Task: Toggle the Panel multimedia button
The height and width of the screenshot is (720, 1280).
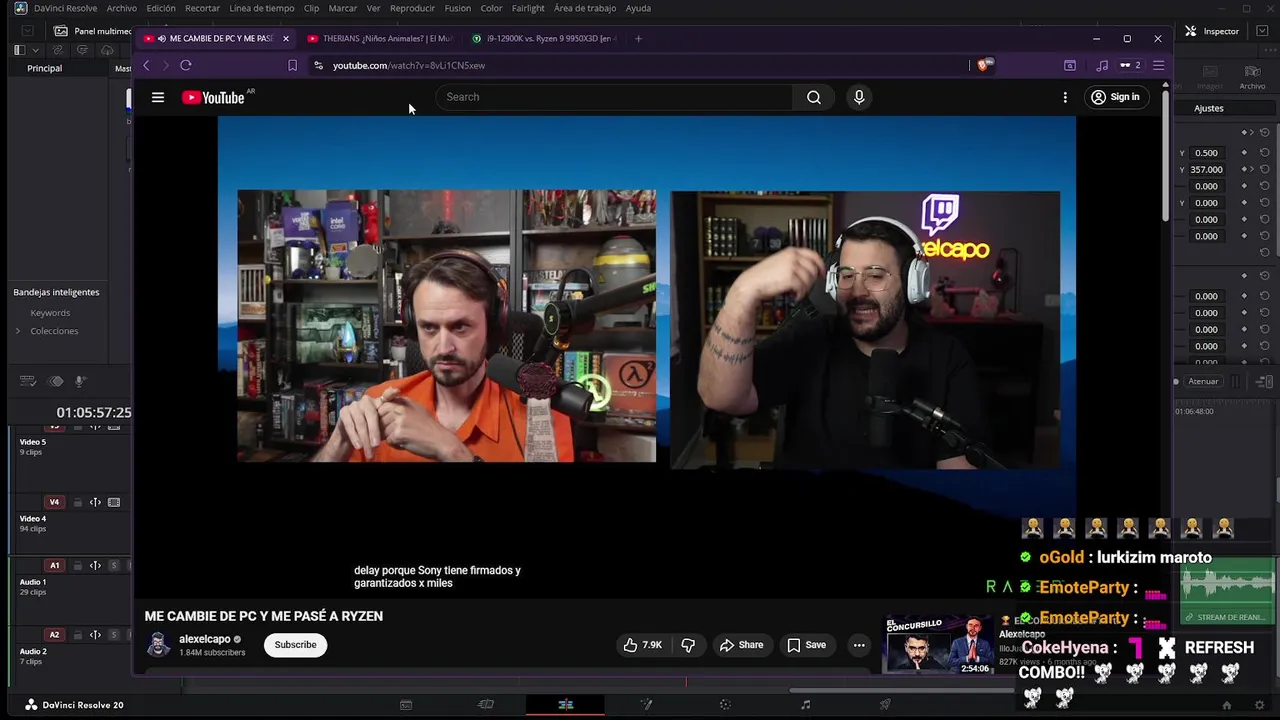Action: click(93, 31)
